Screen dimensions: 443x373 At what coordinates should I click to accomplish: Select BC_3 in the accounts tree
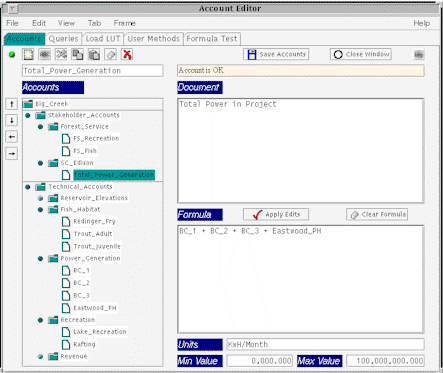(x=82, y=295)
